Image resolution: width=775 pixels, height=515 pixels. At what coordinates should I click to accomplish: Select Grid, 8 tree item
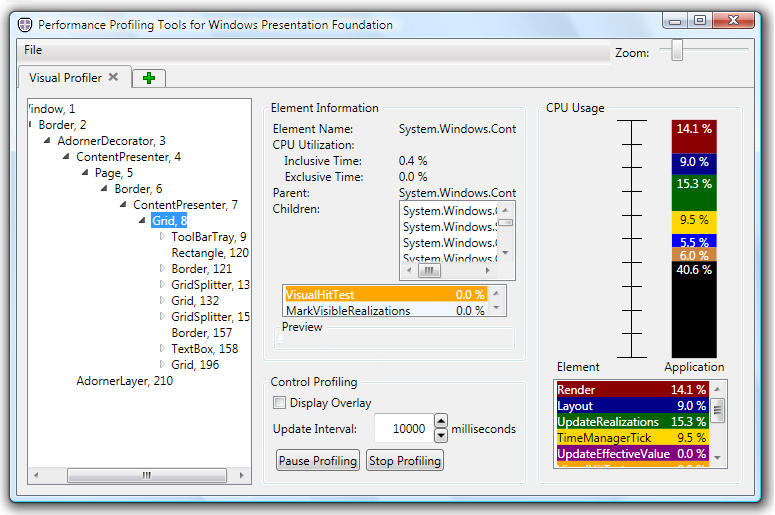(169, 220)
